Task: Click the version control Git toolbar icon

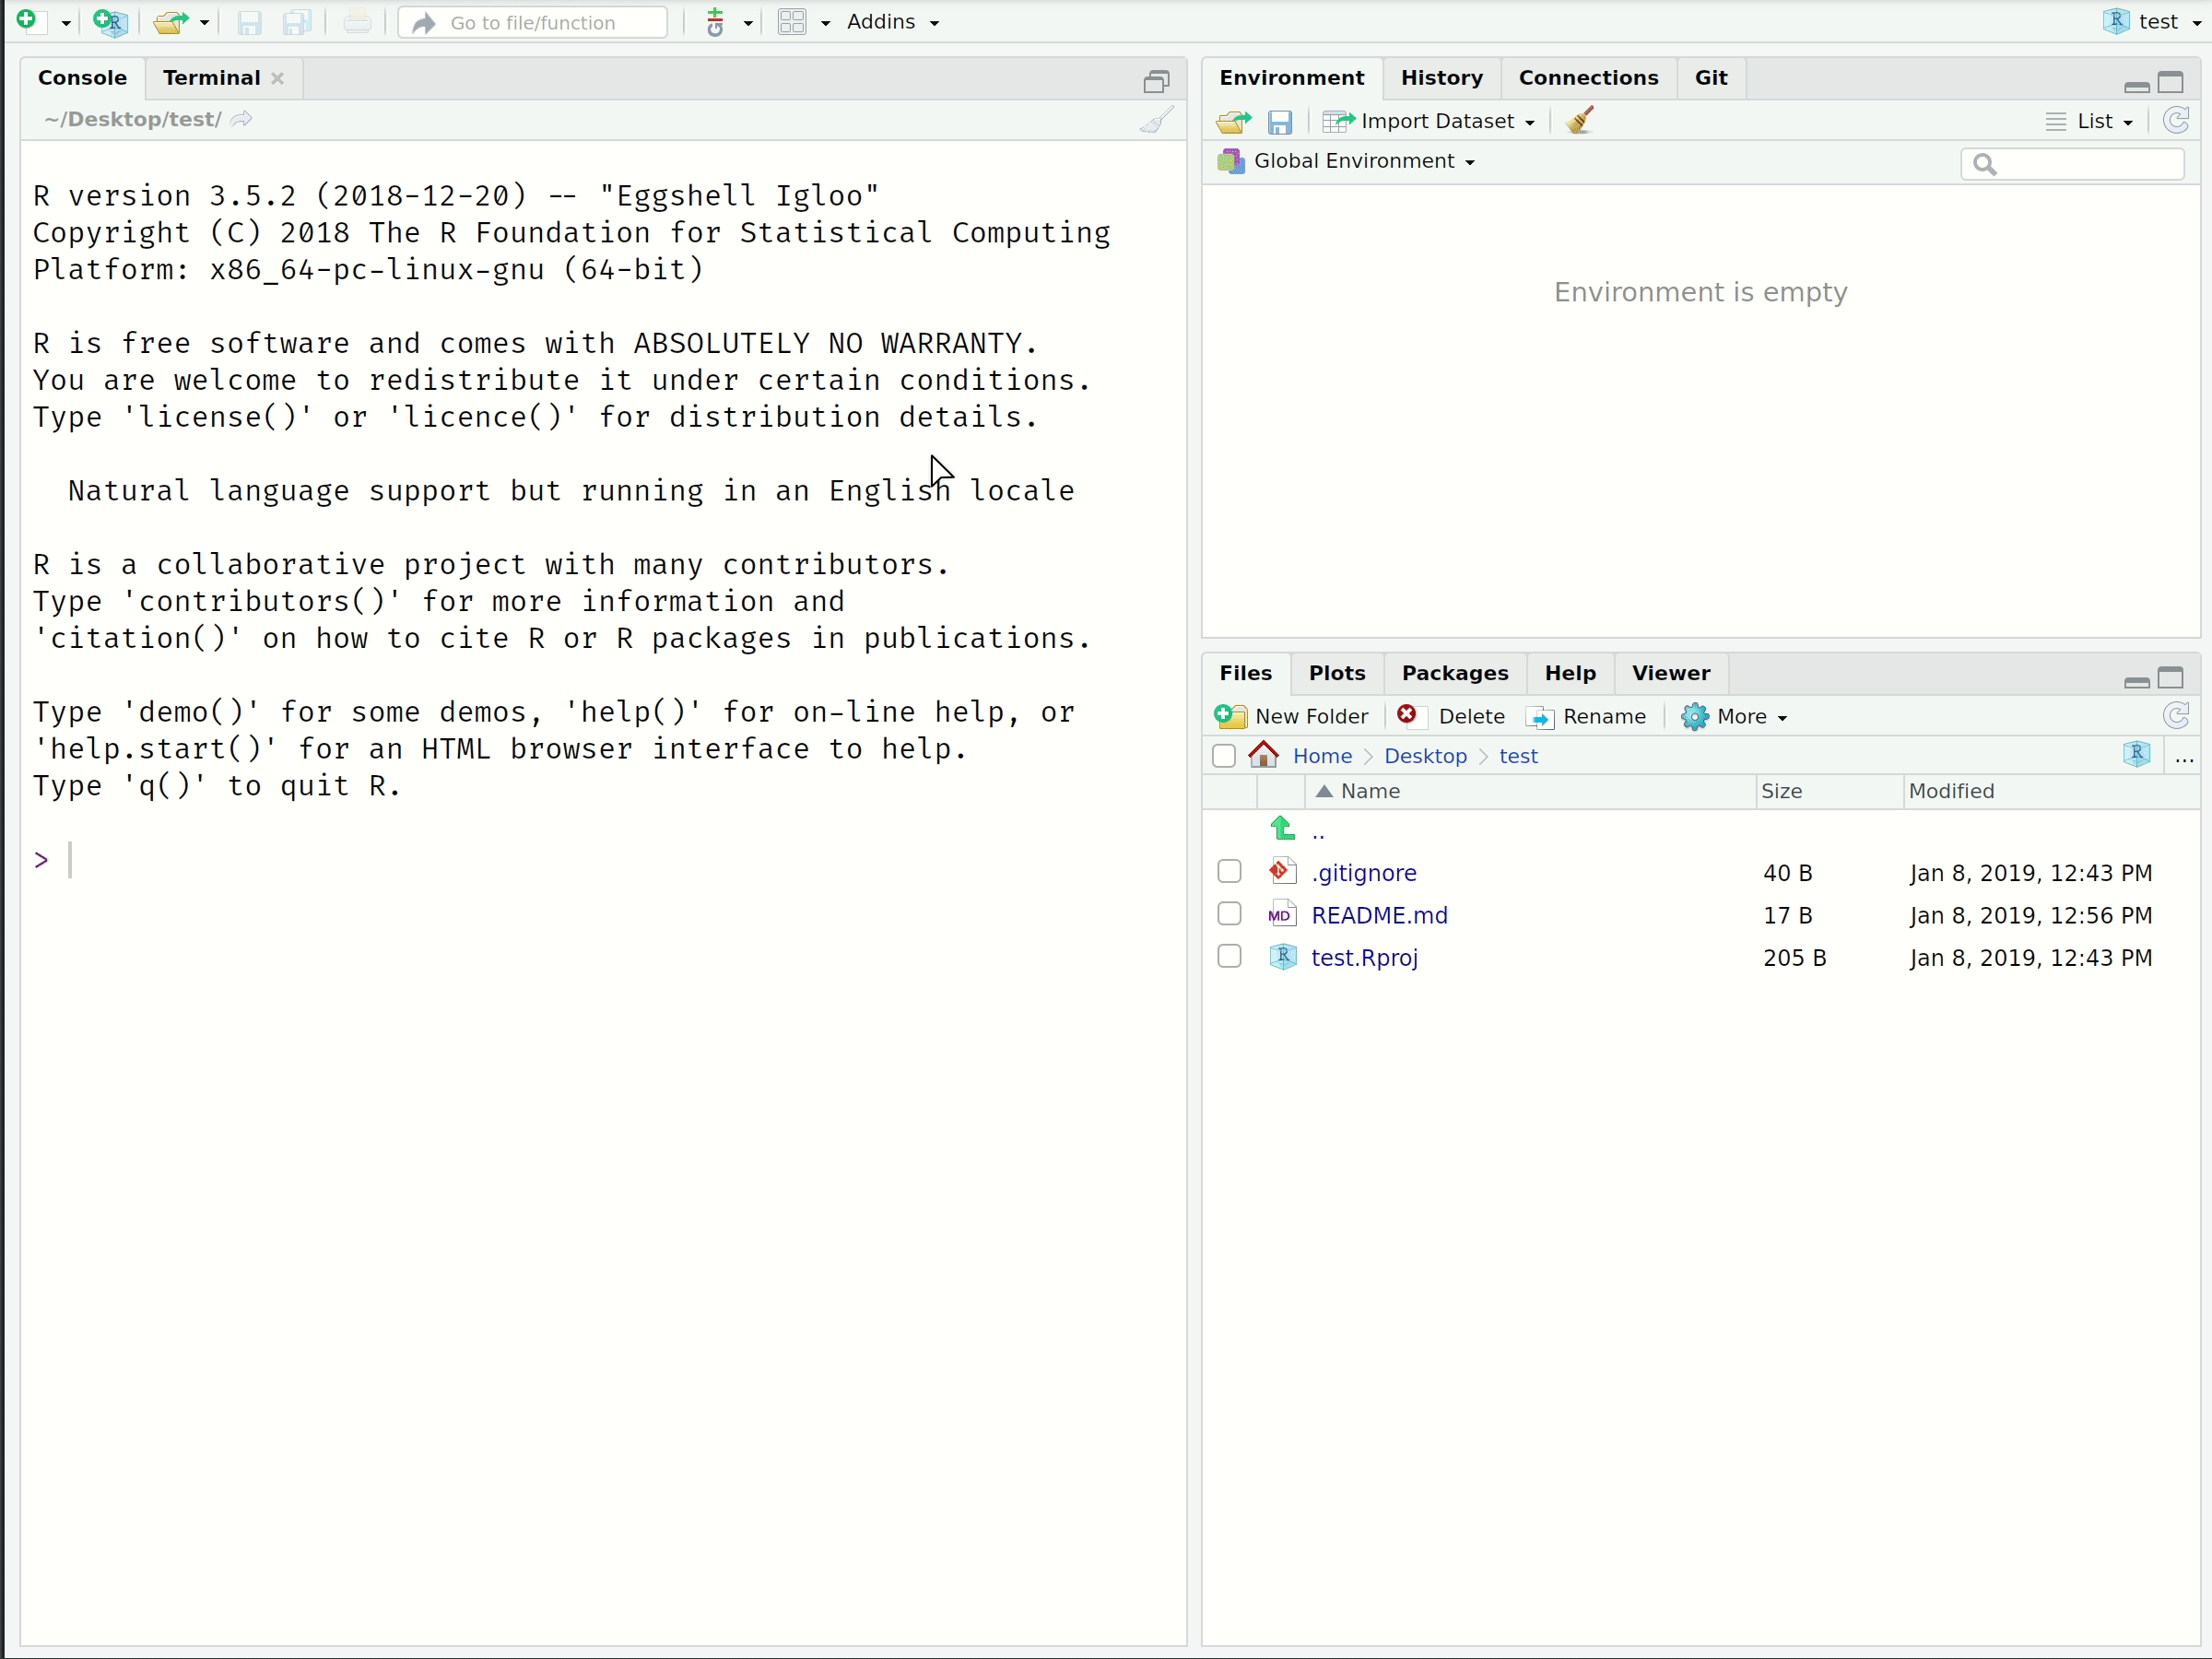Action: coord(715,21)
